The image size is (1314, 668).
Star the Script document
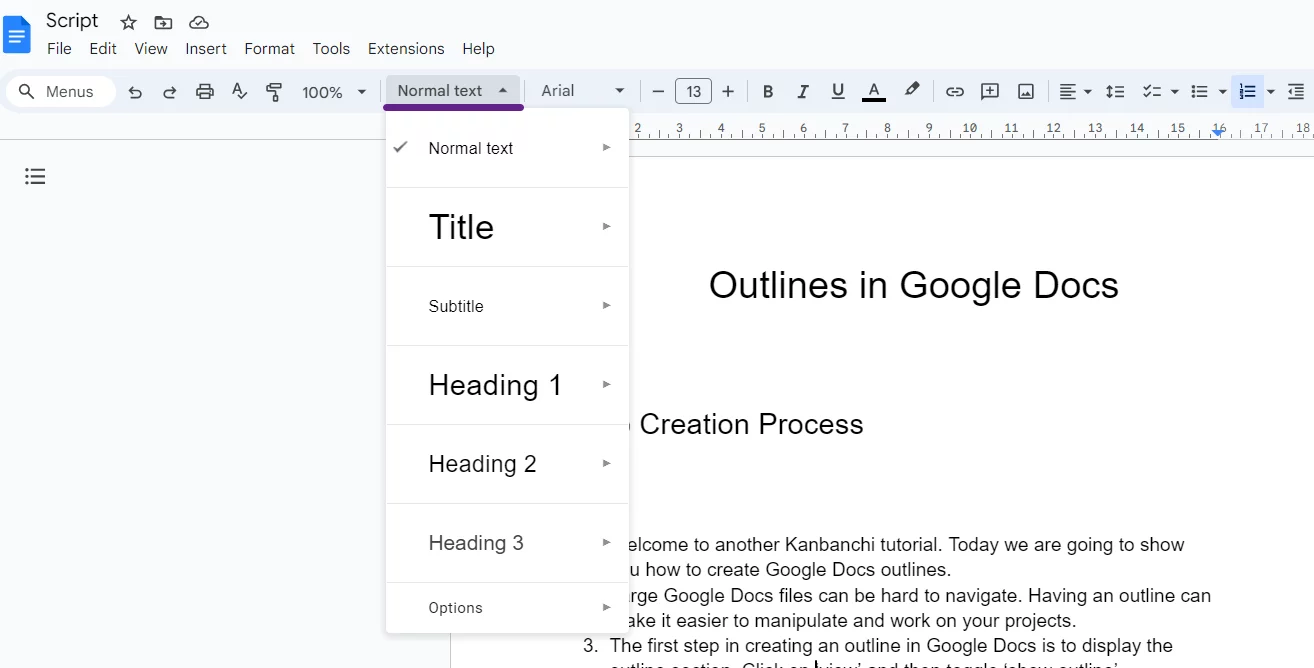click(128, 22)
